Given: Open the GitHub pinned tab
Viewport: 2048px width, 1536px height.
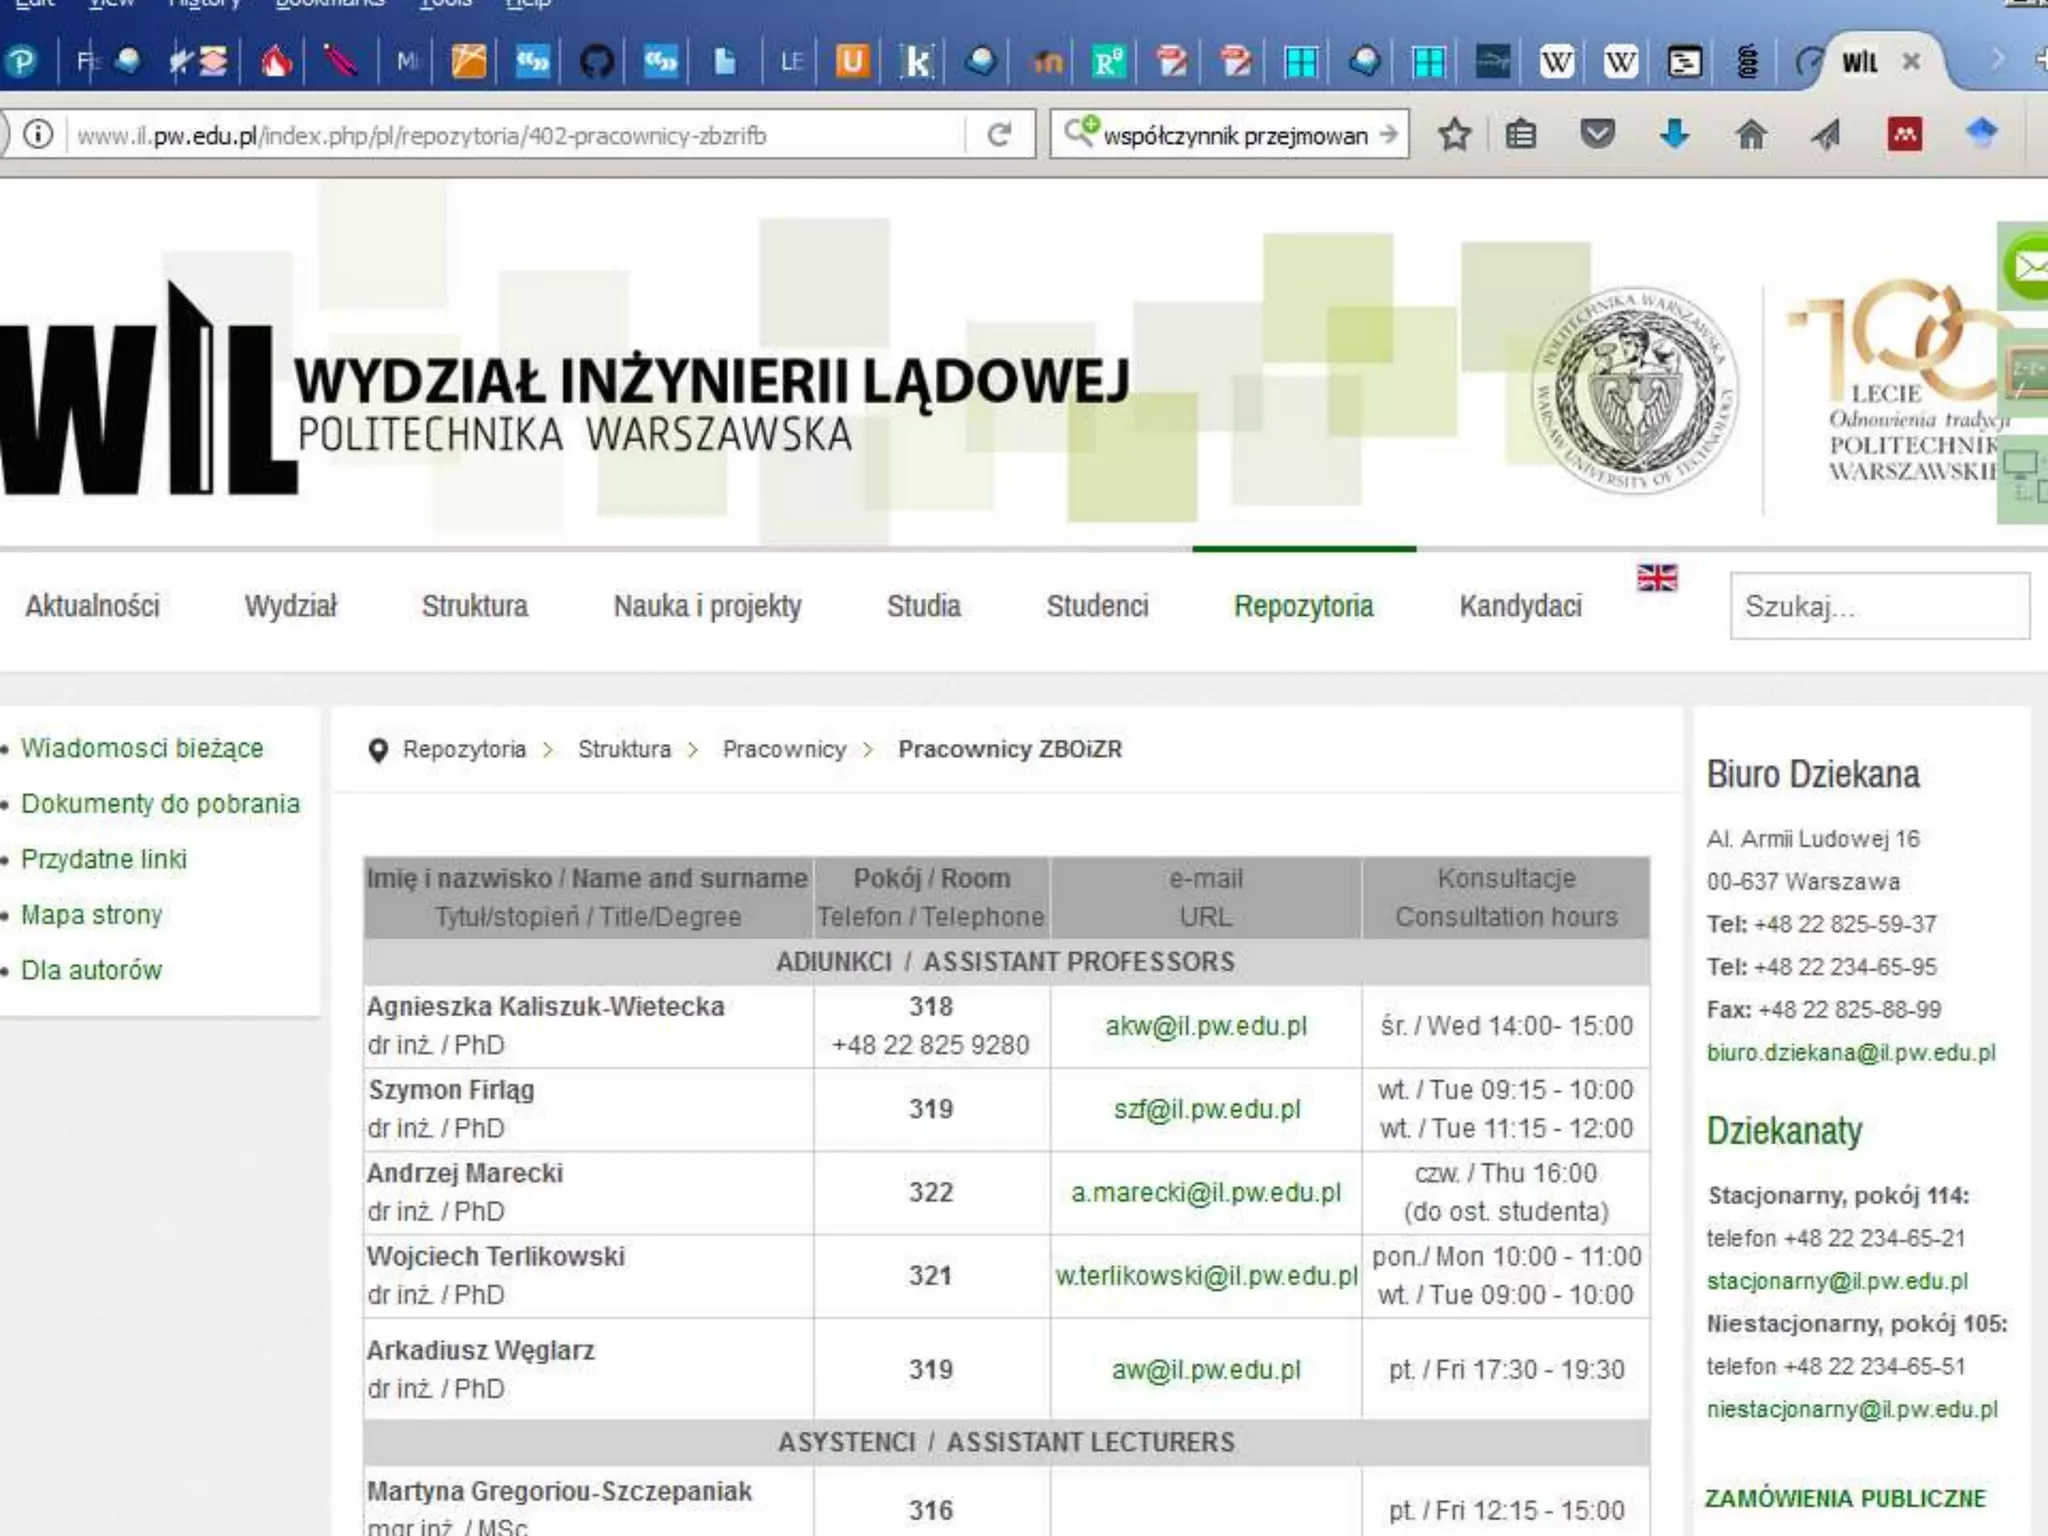Looking at the screenshot, I should pos(596,62).
